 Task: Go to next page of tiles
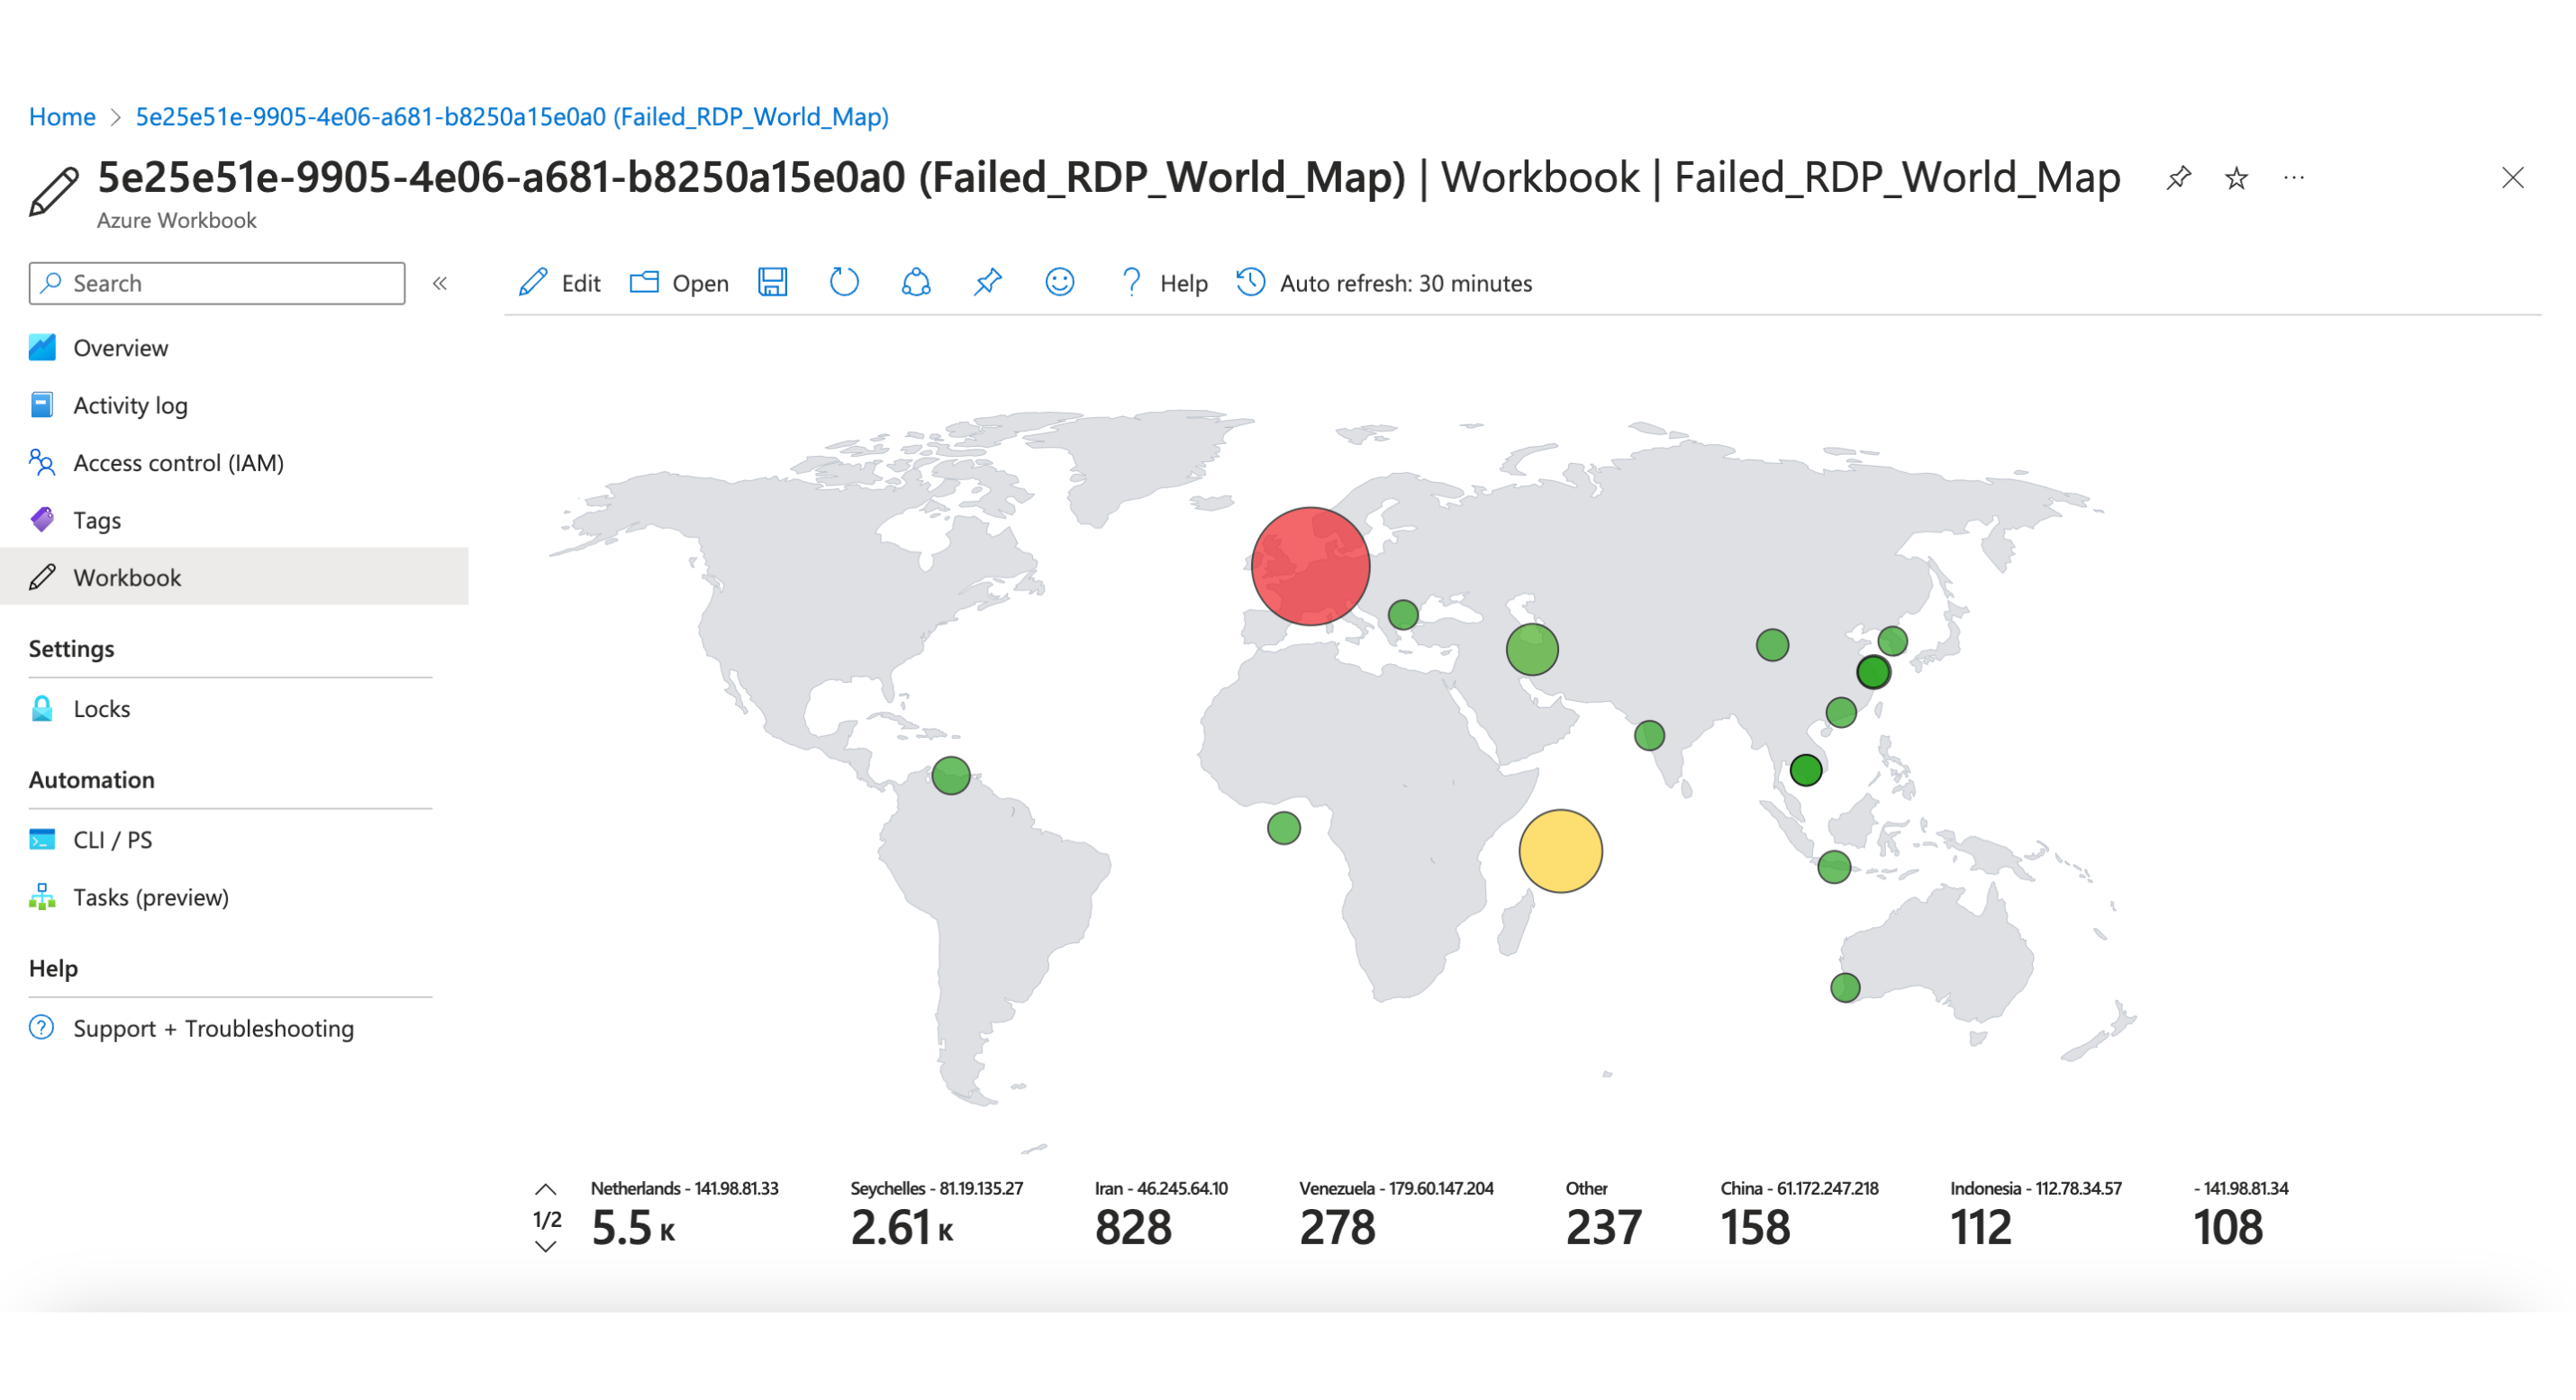click(x=545, y=1247)
